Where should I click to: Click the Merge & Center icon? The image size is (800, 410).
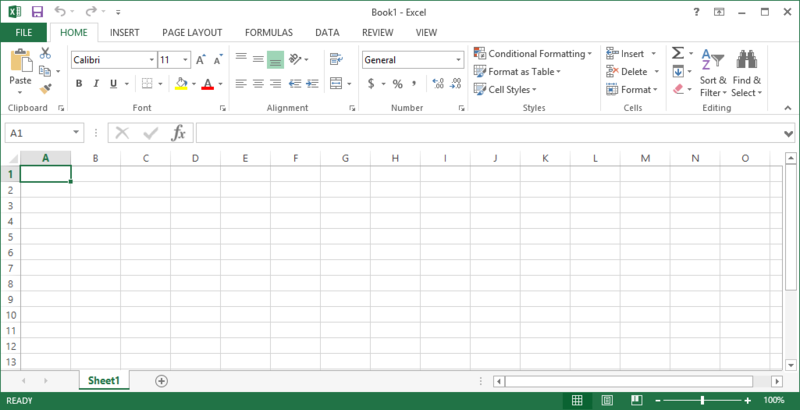pyautogui.click(x=336, y=84)
